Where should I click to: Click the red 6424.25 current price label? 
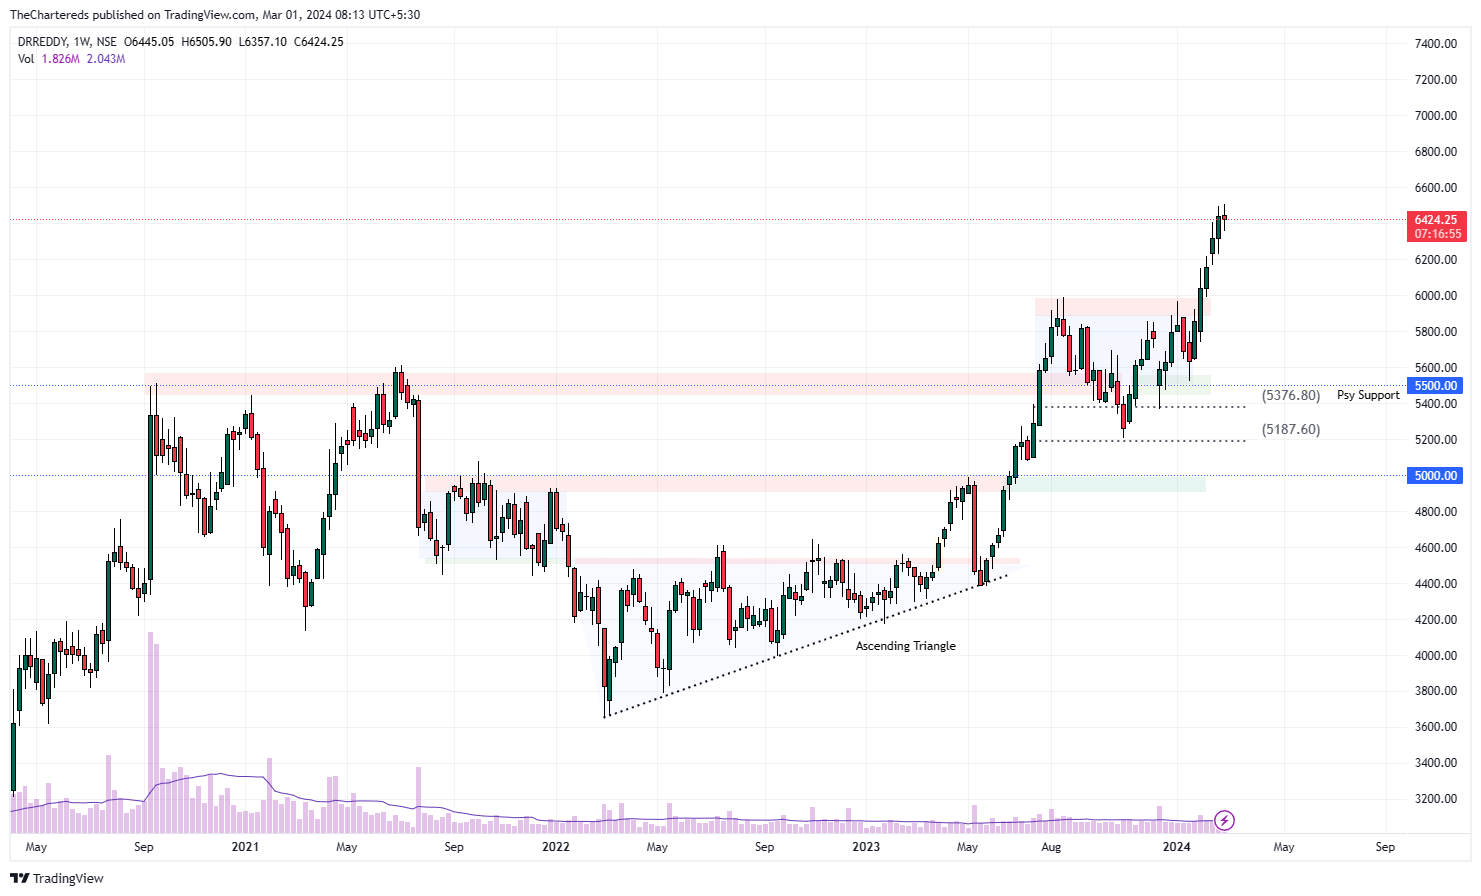coord(1437,220)
